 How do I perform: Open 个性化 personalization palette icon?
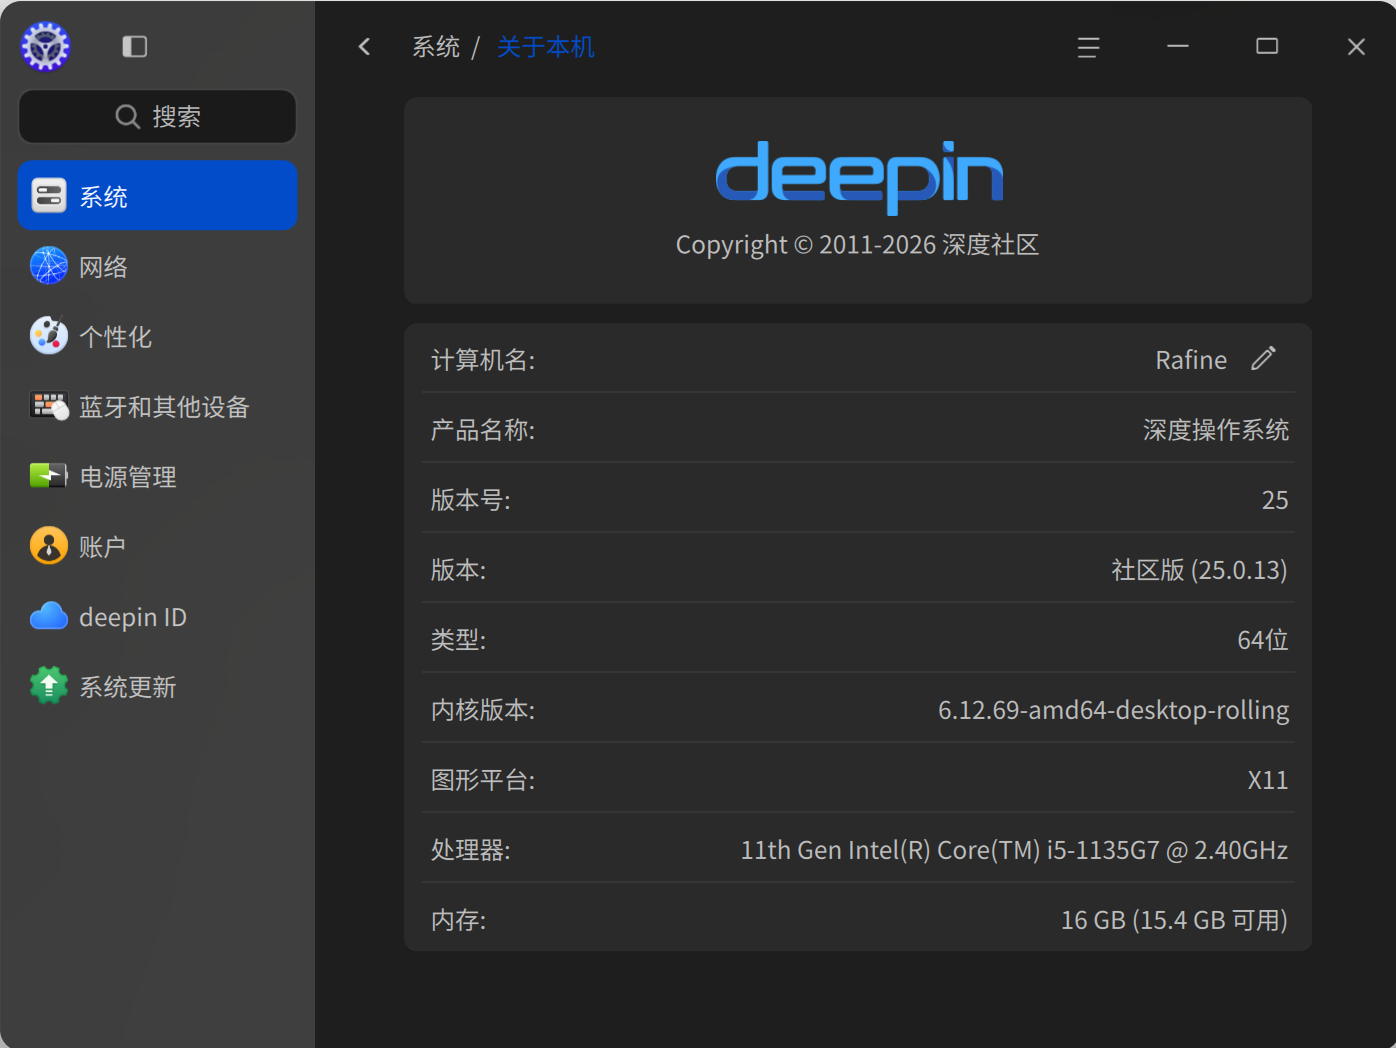pos(49,336)
